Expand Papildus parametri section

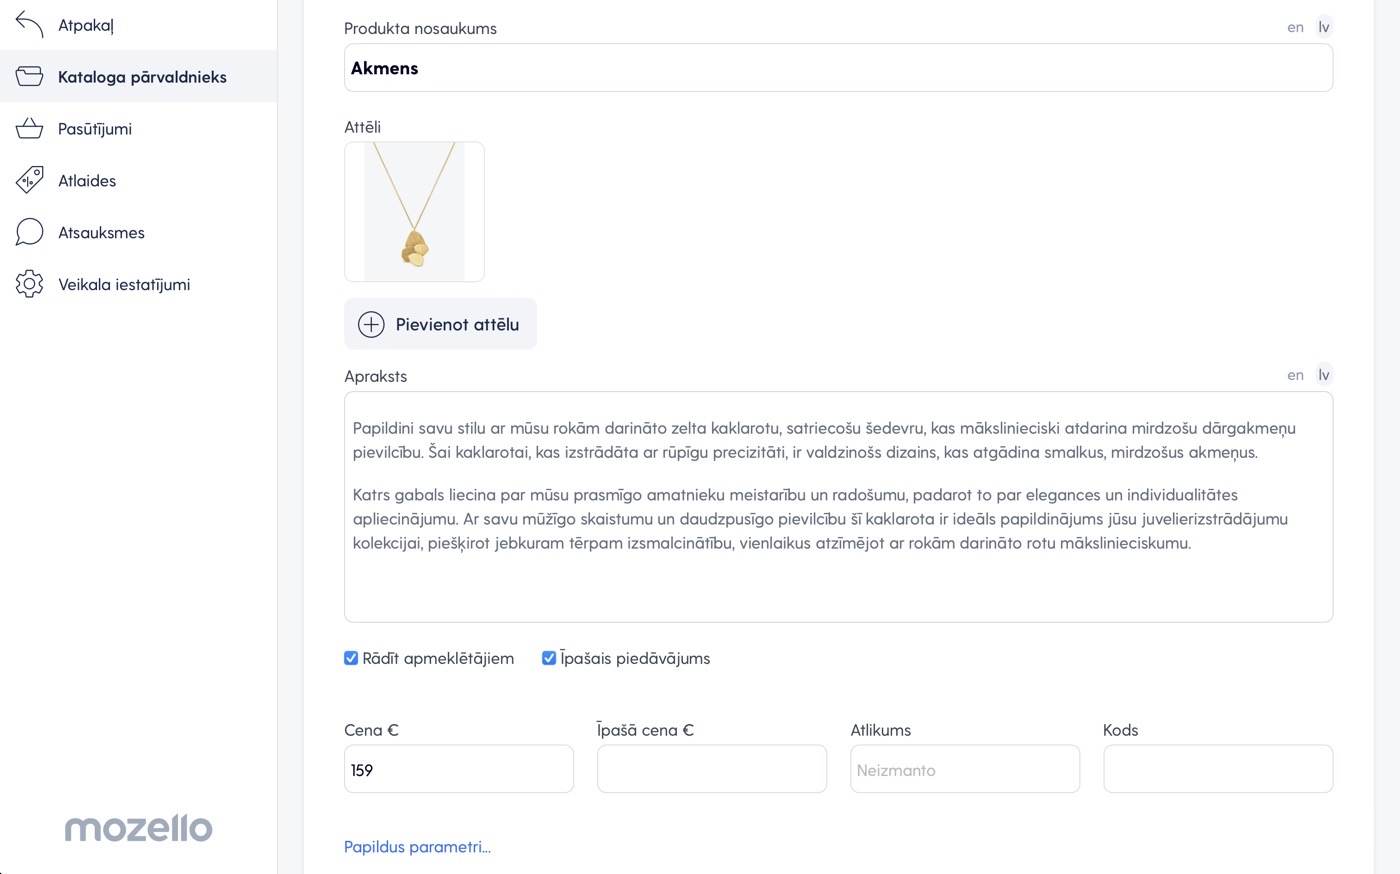pos(417,847)
